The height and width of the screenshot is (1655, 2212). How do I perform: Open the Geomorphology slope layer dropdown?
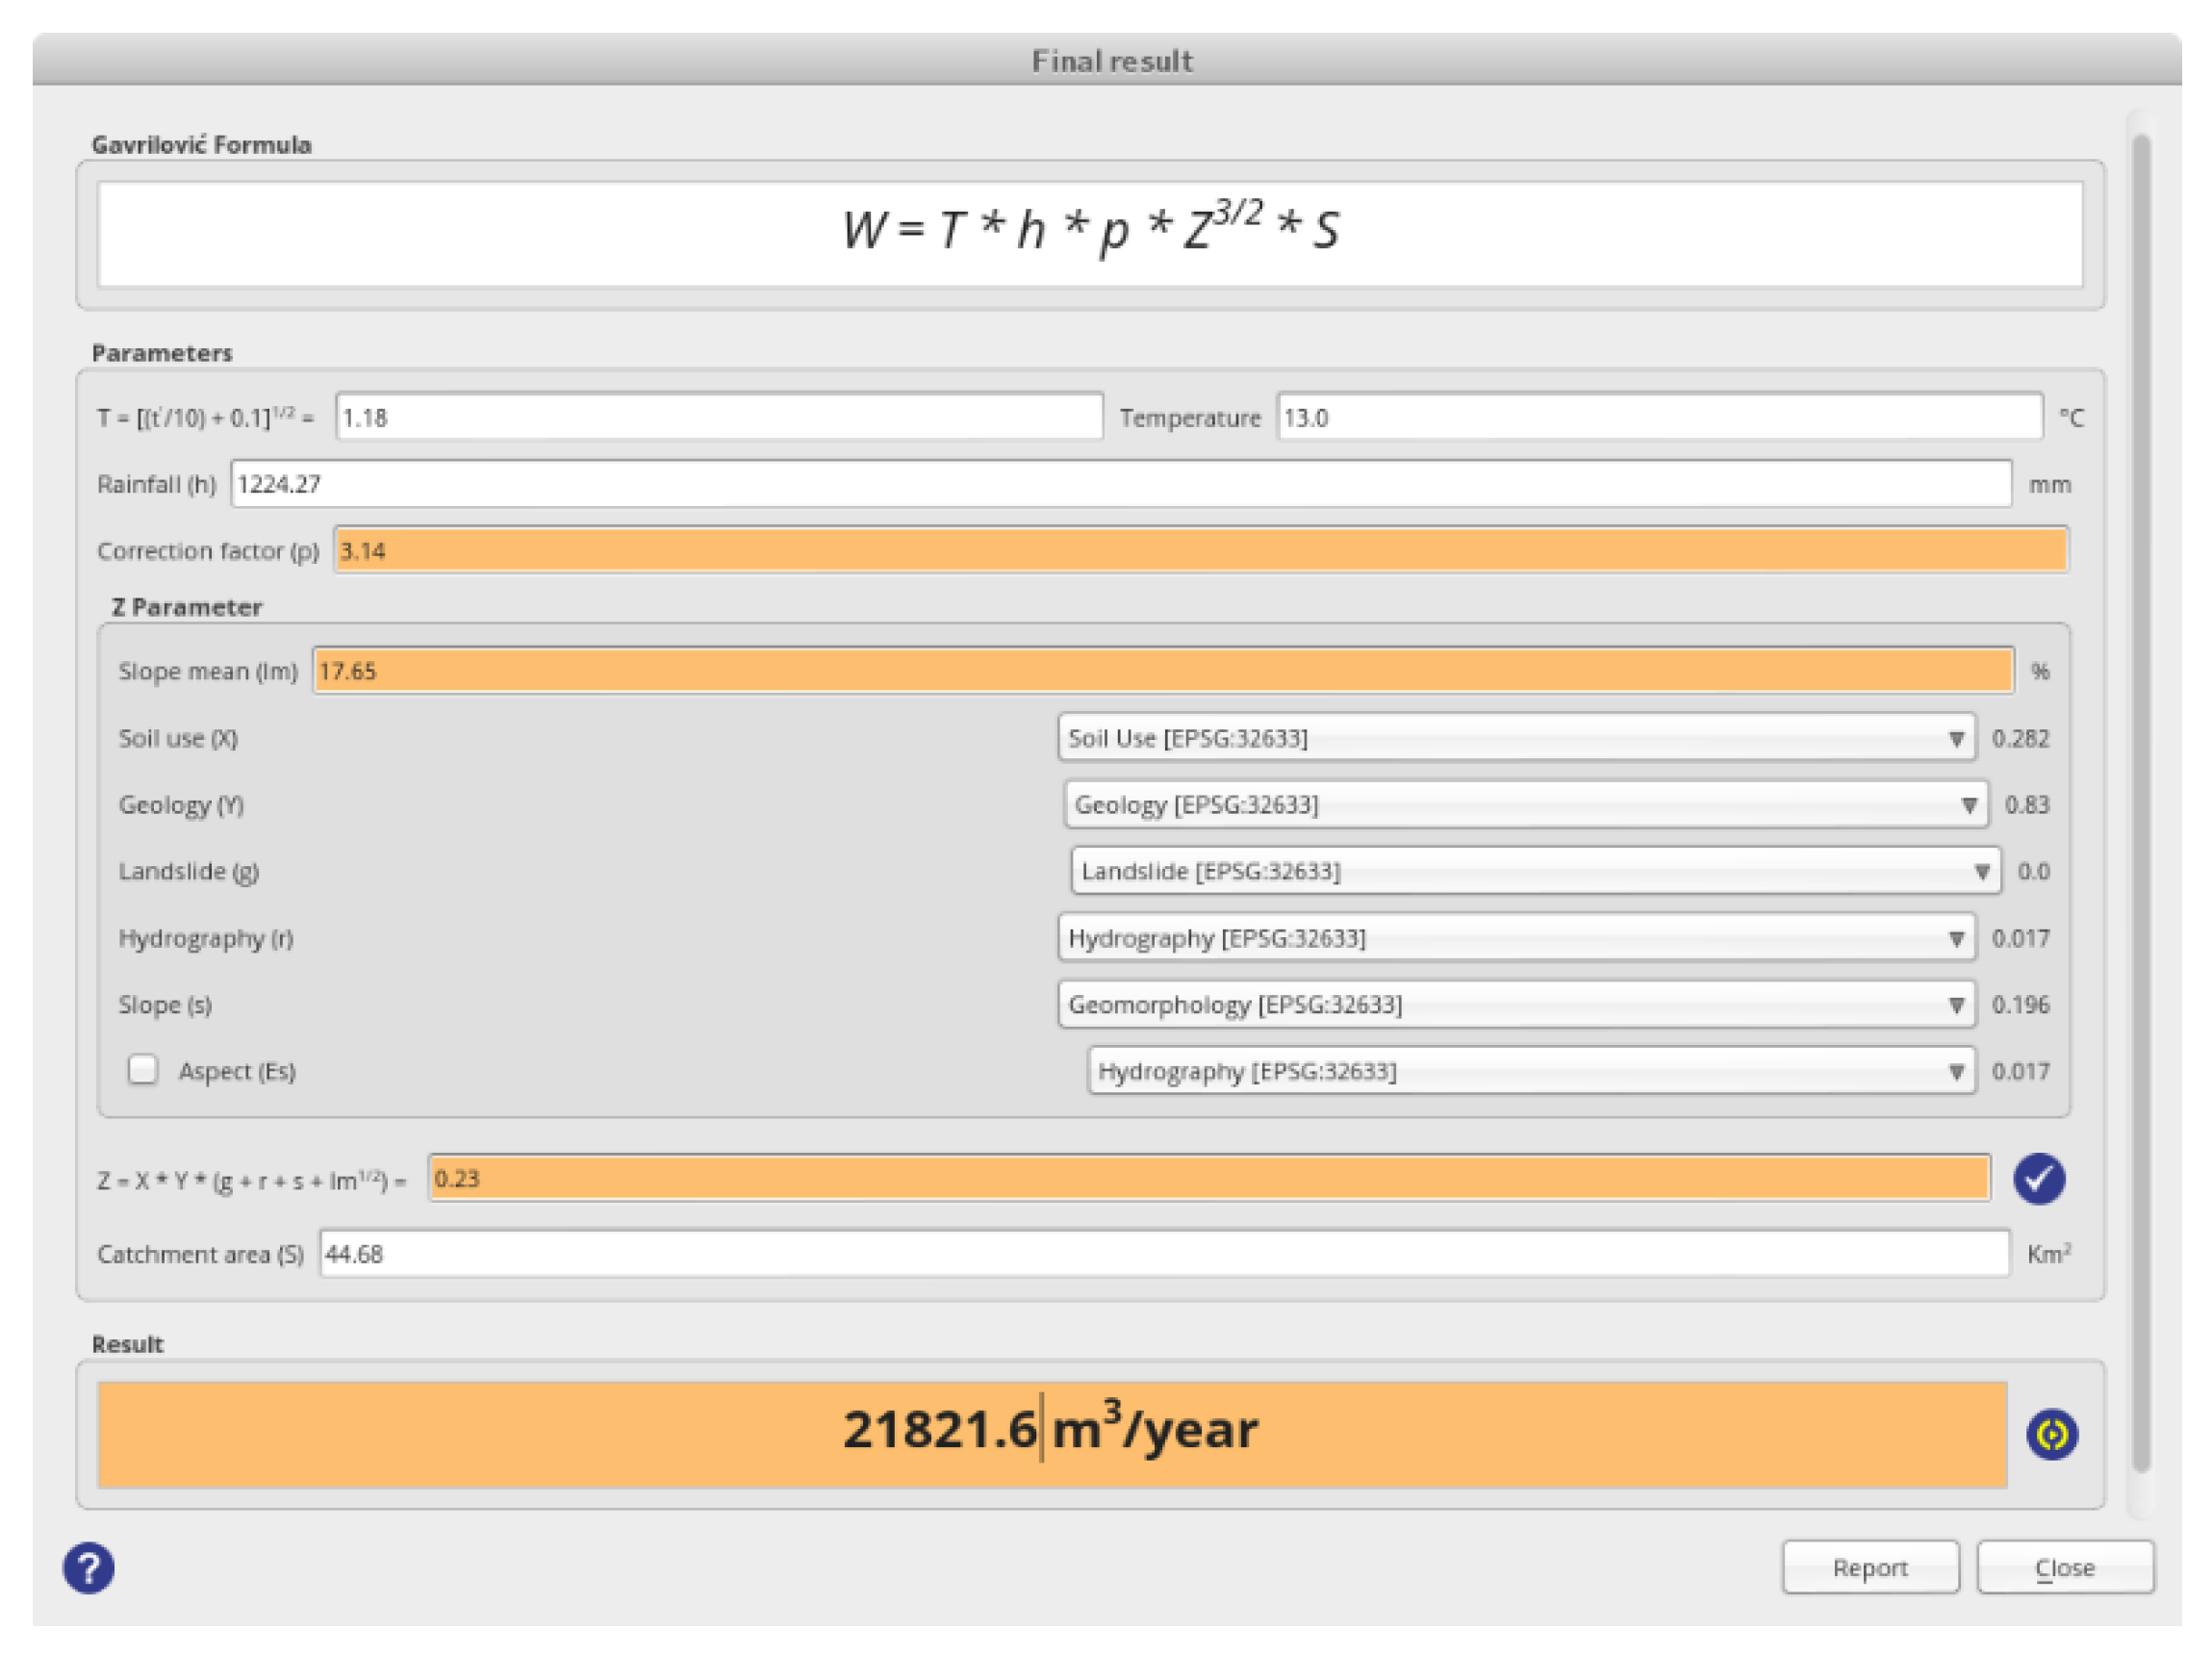(1516, 1004)
